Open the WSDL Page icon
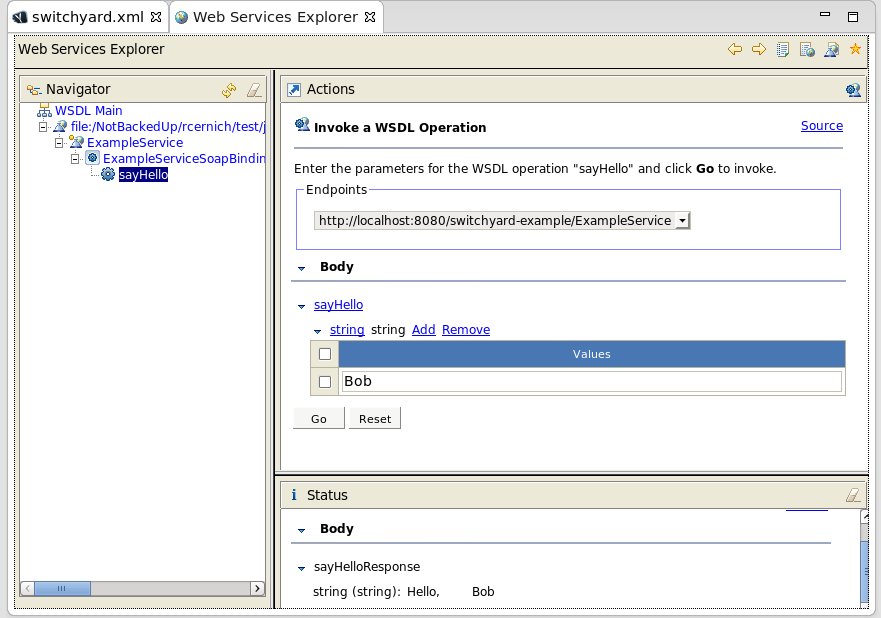This screenshot has width=881, height=618. (x=832, y=49)
